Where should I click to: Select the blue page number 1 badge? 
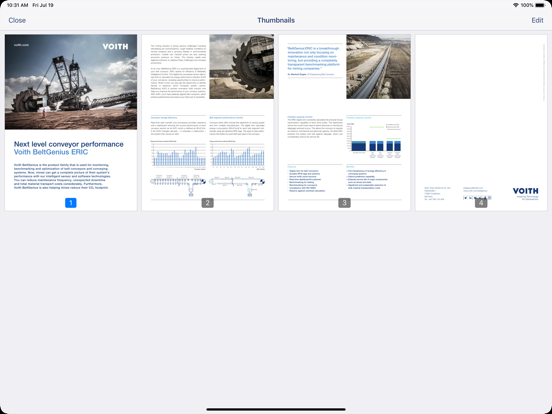[x=71, y=203]
